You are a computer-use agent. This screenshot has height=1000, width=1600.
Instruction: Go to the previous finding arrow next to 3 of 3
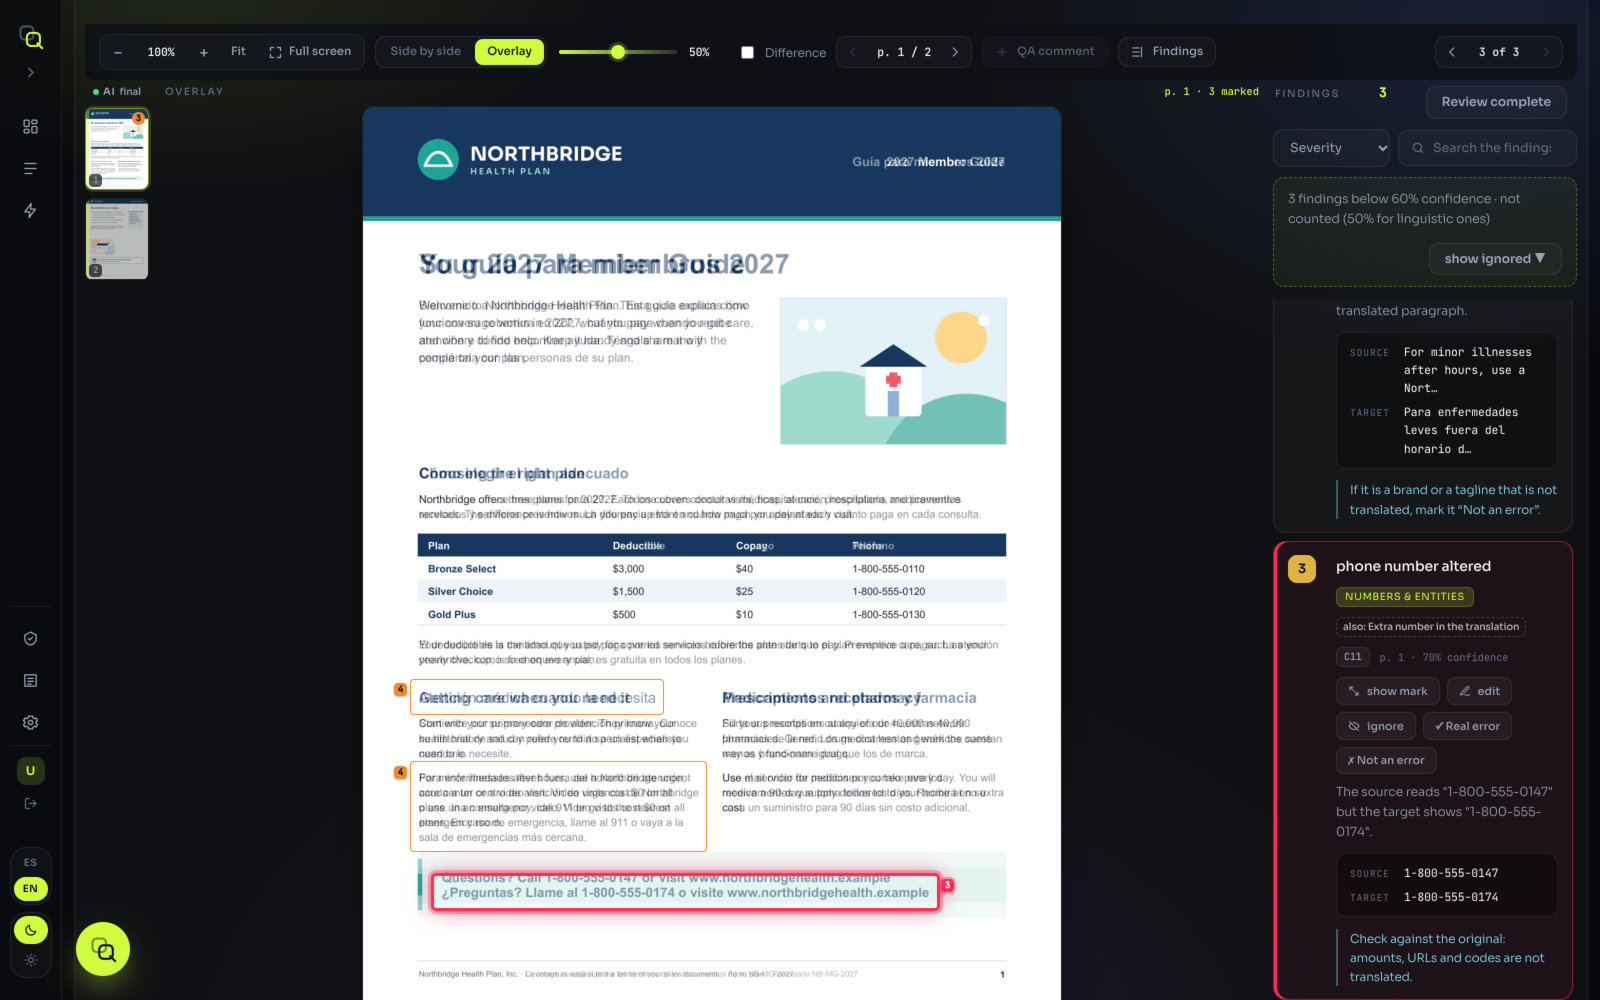pyautogui.click(x=1452, y=52)
